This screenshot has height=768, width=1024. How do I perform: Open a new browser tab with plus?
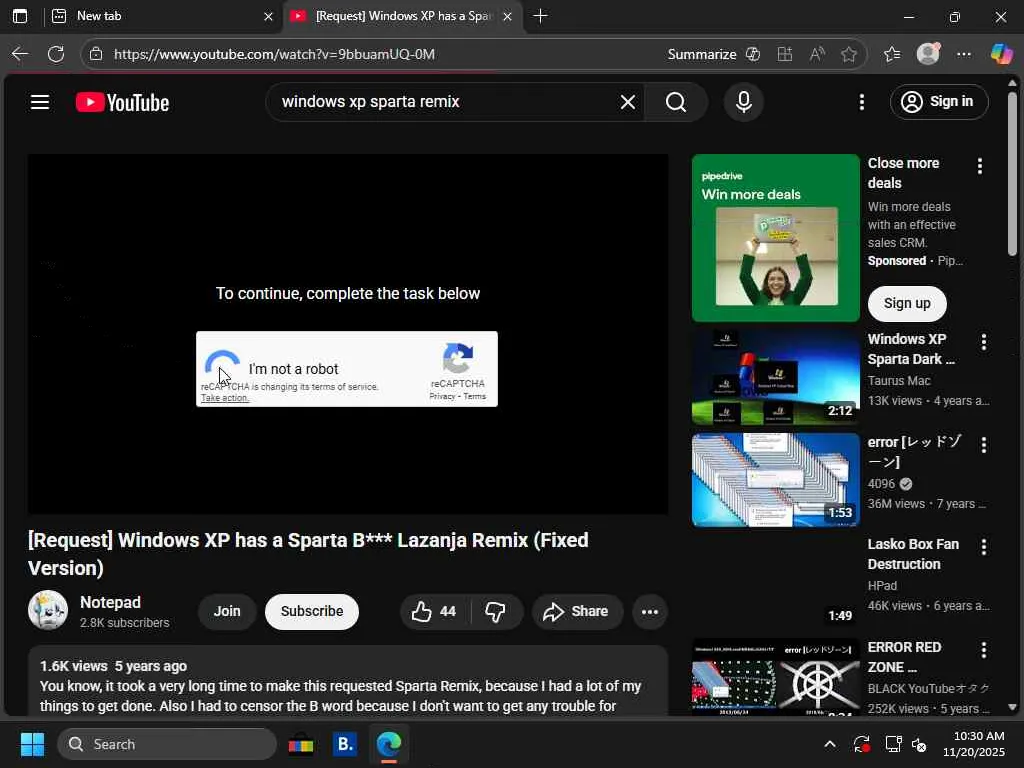pyautogui.click(x=540, y=16)
